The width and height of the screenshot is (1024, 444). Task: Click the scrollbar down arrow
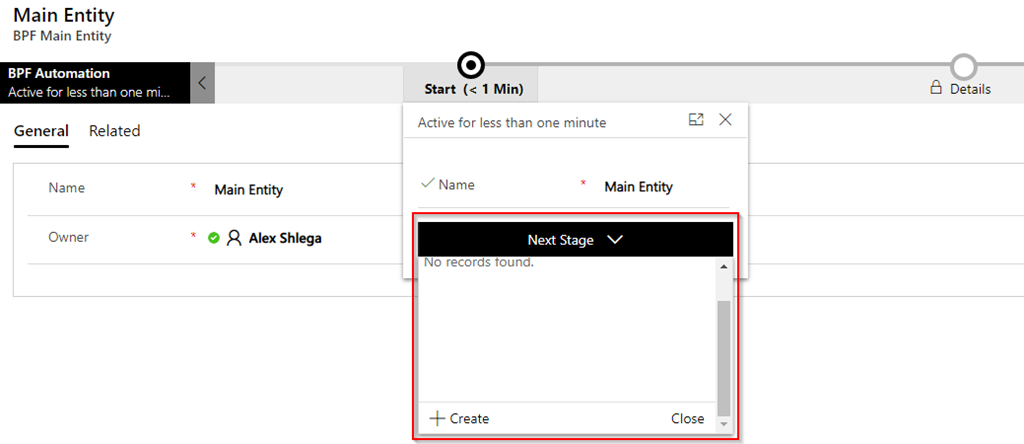723,424
